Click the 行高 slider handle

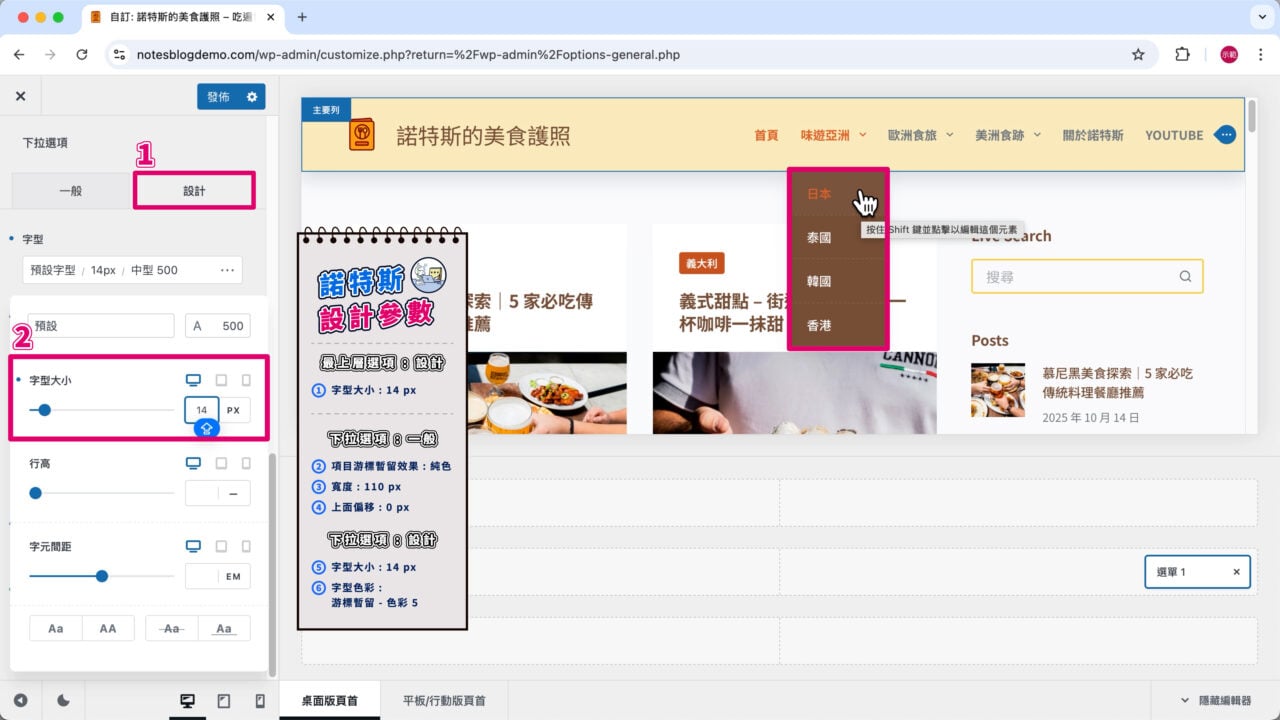36,493
